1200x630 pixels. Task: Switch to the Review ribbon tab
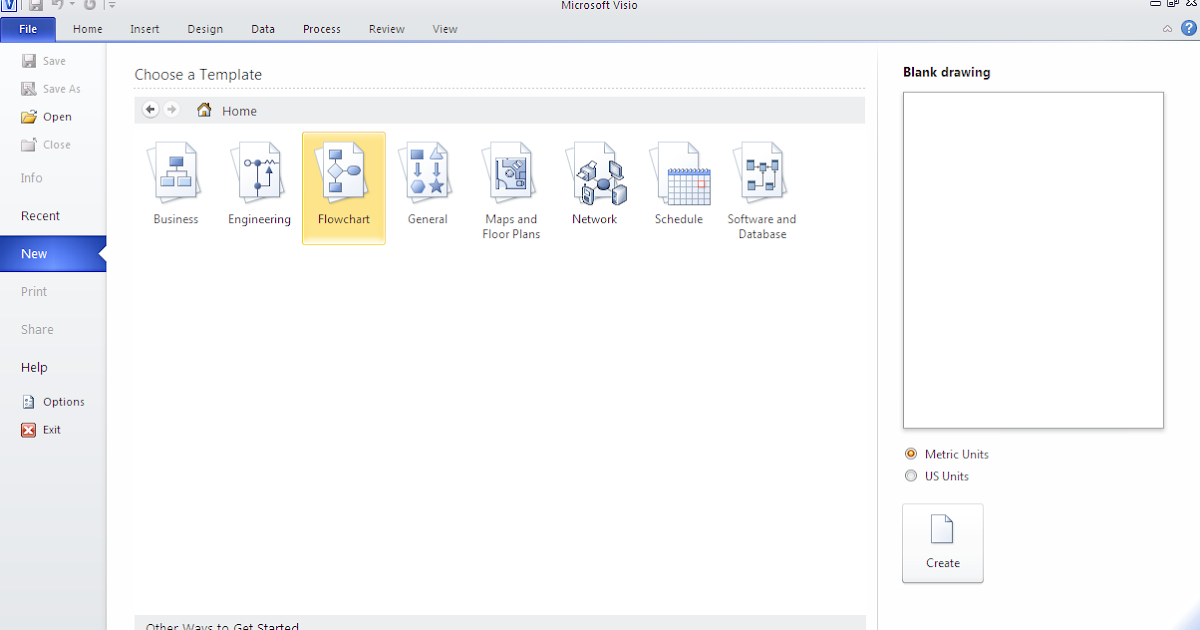point(387,29)
